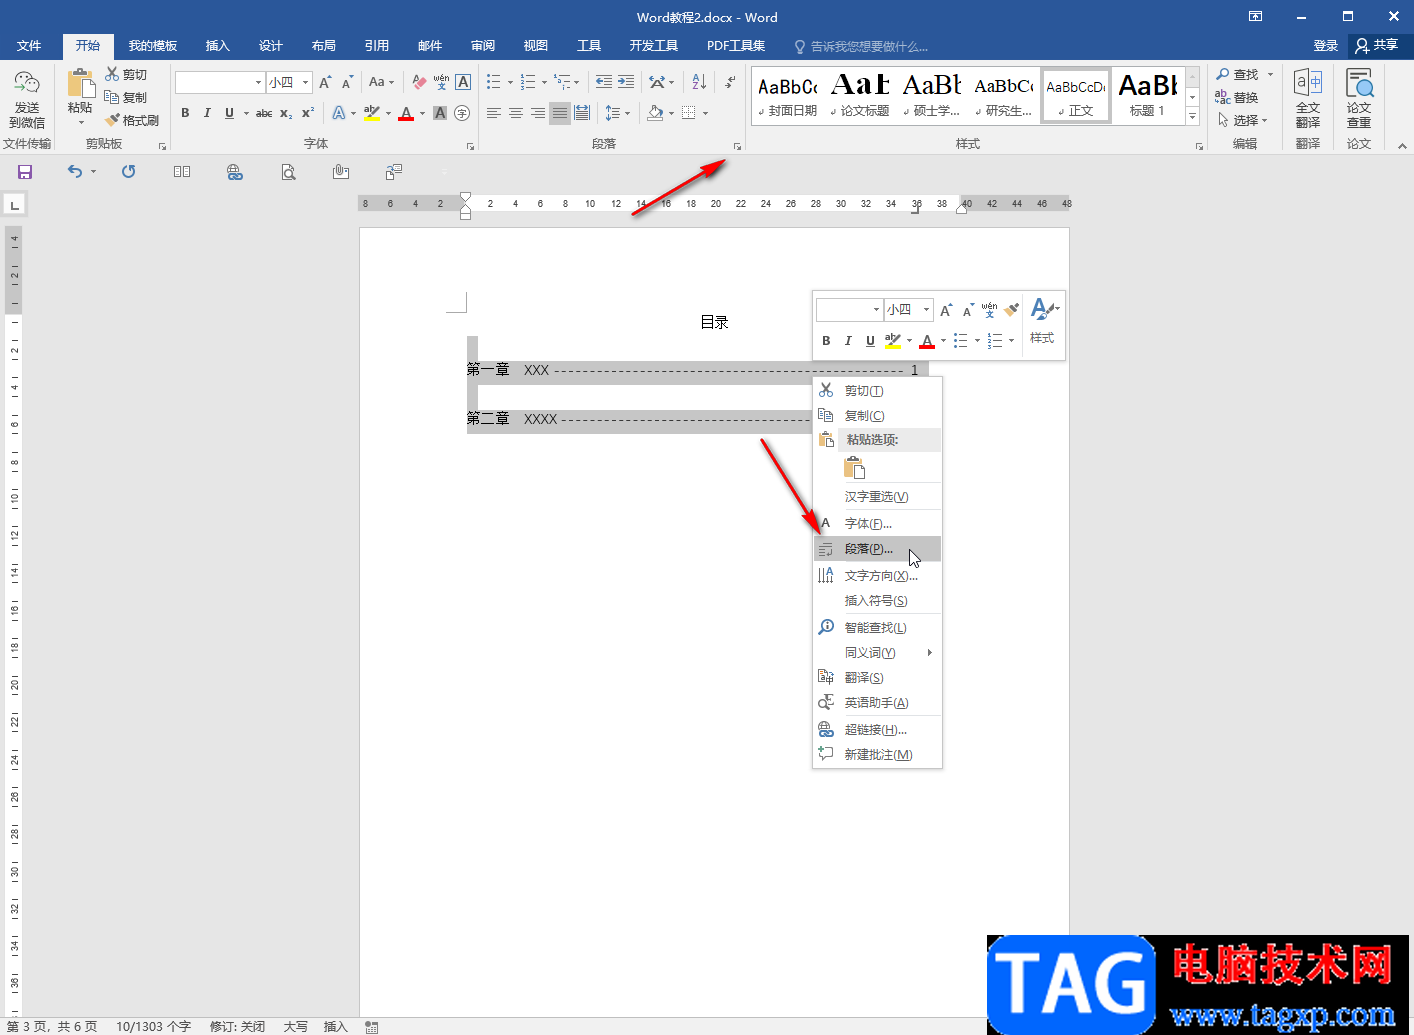
Task: Click the Keep Text Only paste option icon
Action: click(854, 468)
